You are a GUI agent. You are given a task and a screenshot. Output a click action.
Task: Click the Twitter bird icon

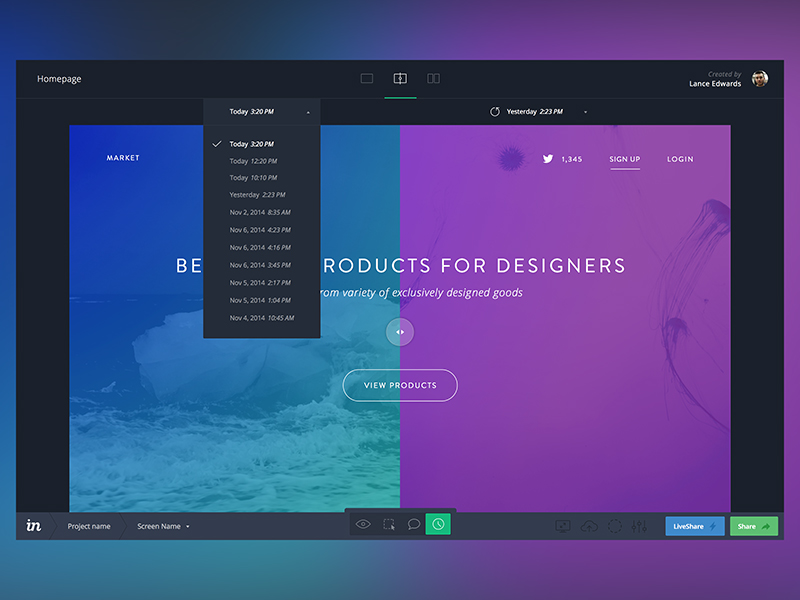tap(547, 159)
